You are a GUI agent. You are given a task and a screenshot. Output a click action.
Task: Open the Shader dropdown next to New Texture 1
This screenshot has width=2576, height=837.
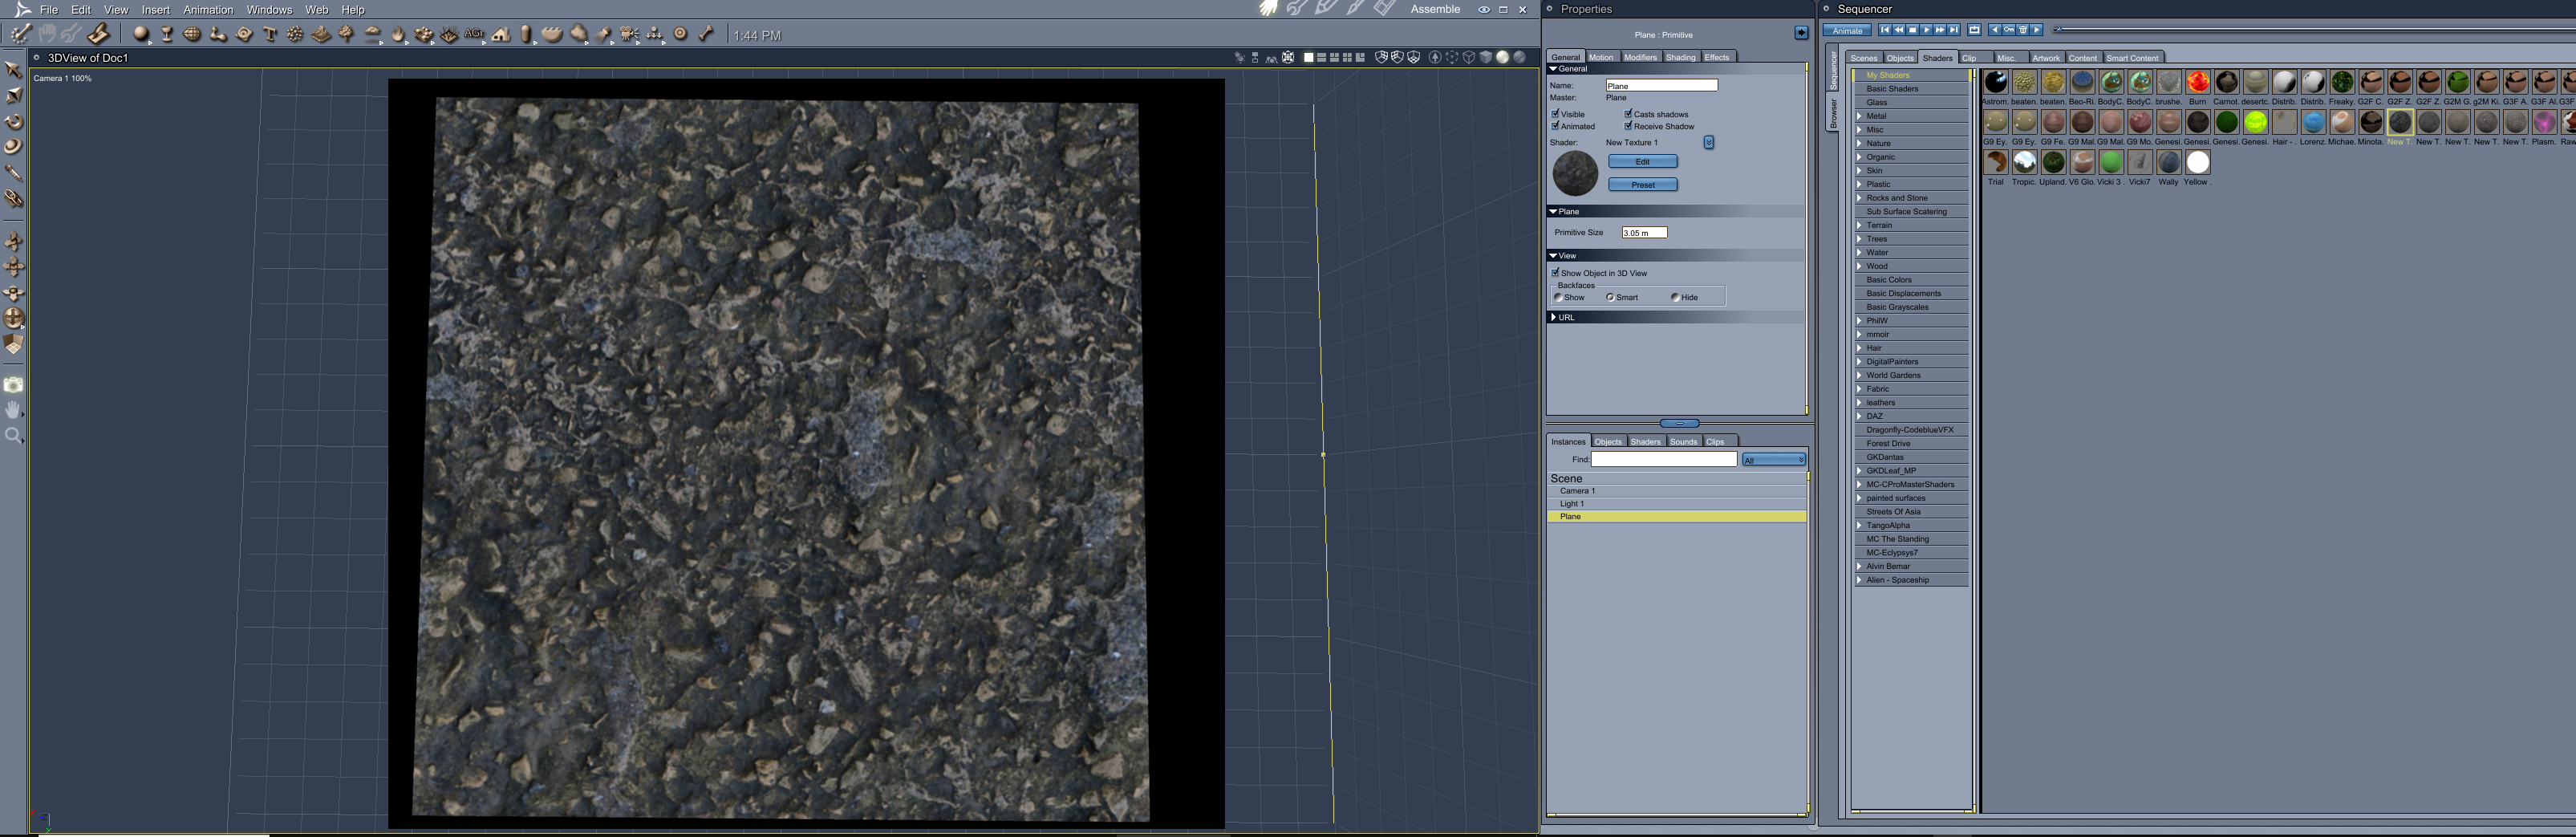tap(1708, 143)
